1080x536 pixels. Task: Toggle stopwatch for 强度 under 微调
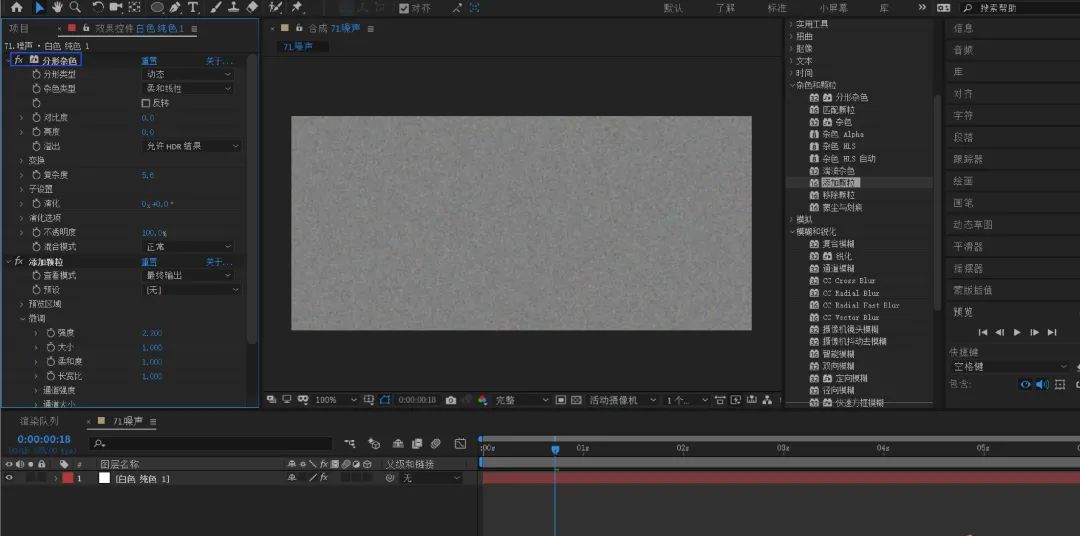click(x=50, y=333)
